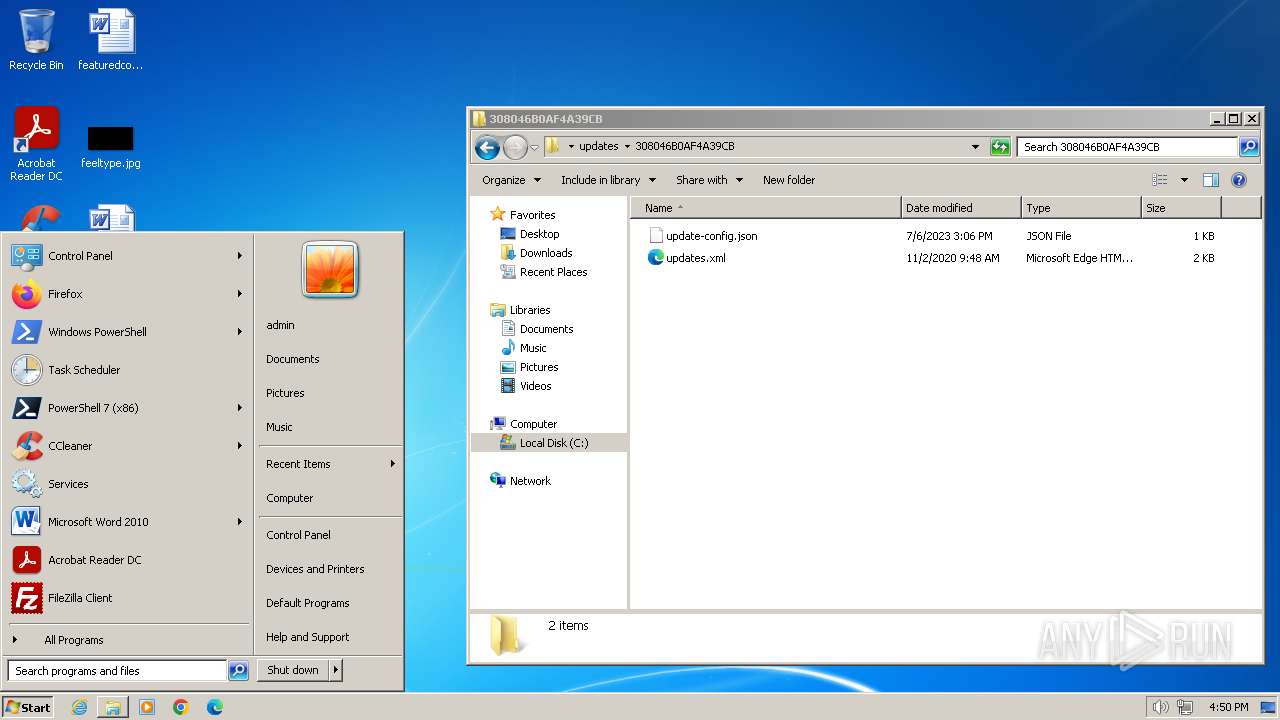Toggle the preview pane button

tap(1210, 180)
